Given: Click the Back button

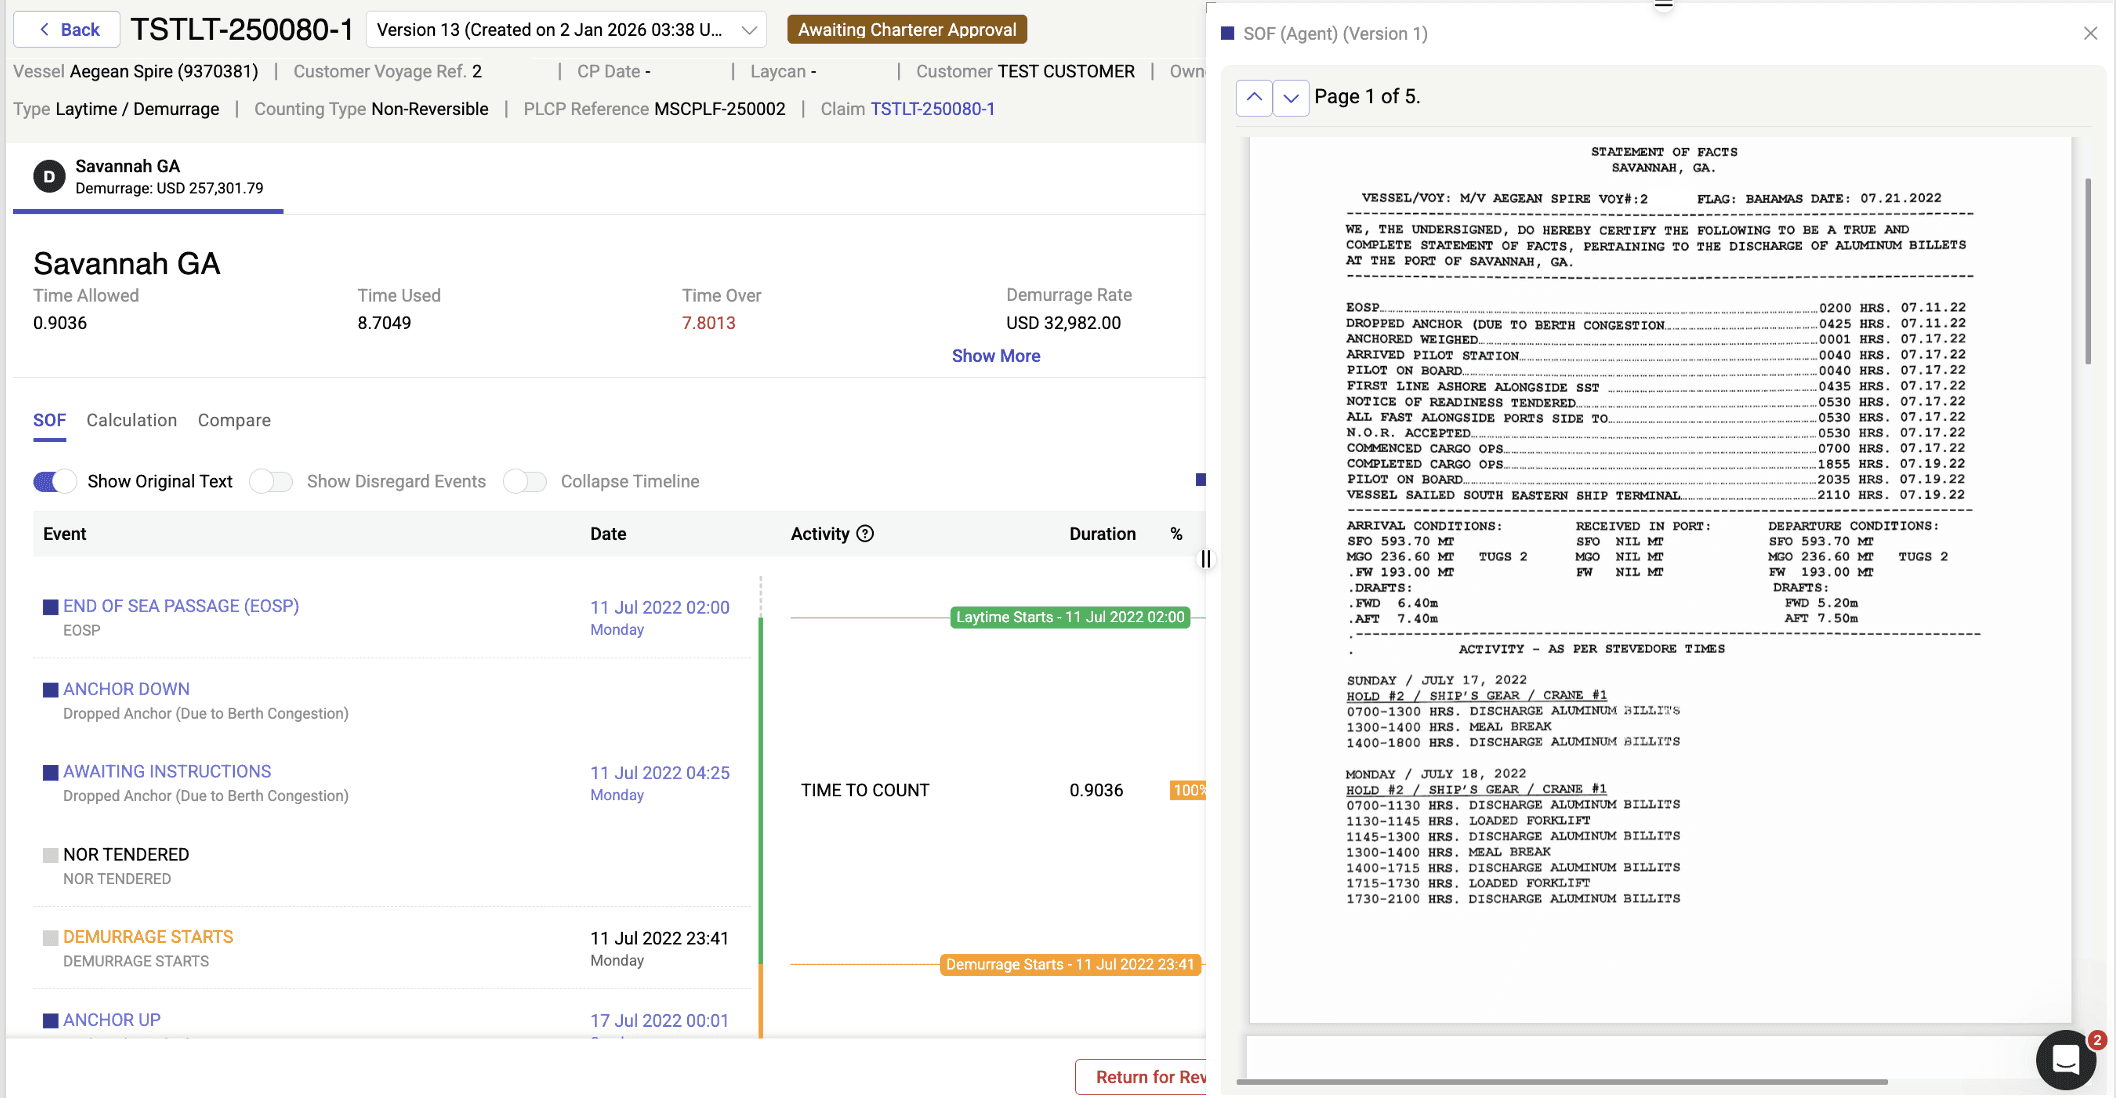Looking at the screenshot, I should click(68, 30).
